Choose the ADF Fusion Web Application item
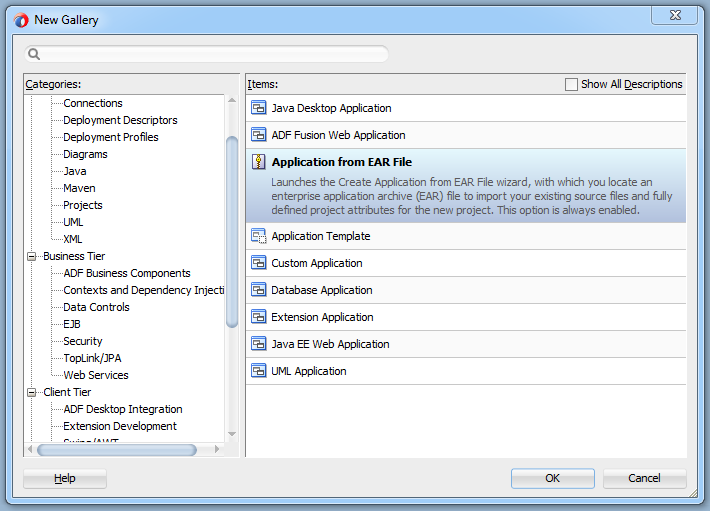Screen dimensions: 710x511 (x=466, y=135)
